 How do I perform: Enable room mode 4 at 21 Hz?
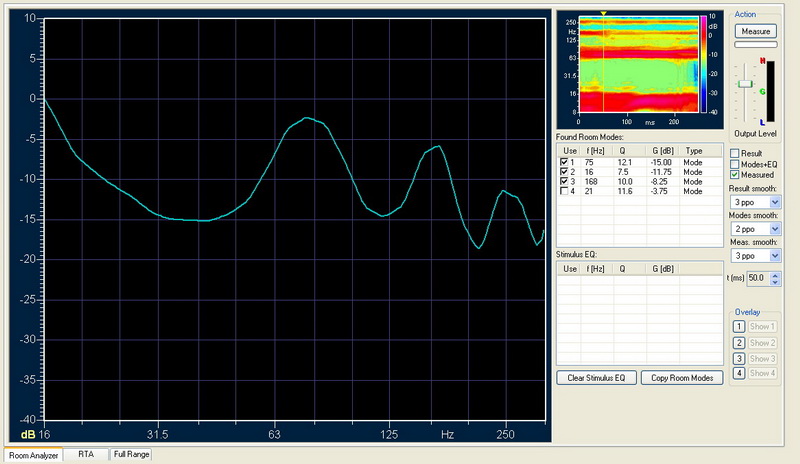pyautogui.click(x=565, y=192)
